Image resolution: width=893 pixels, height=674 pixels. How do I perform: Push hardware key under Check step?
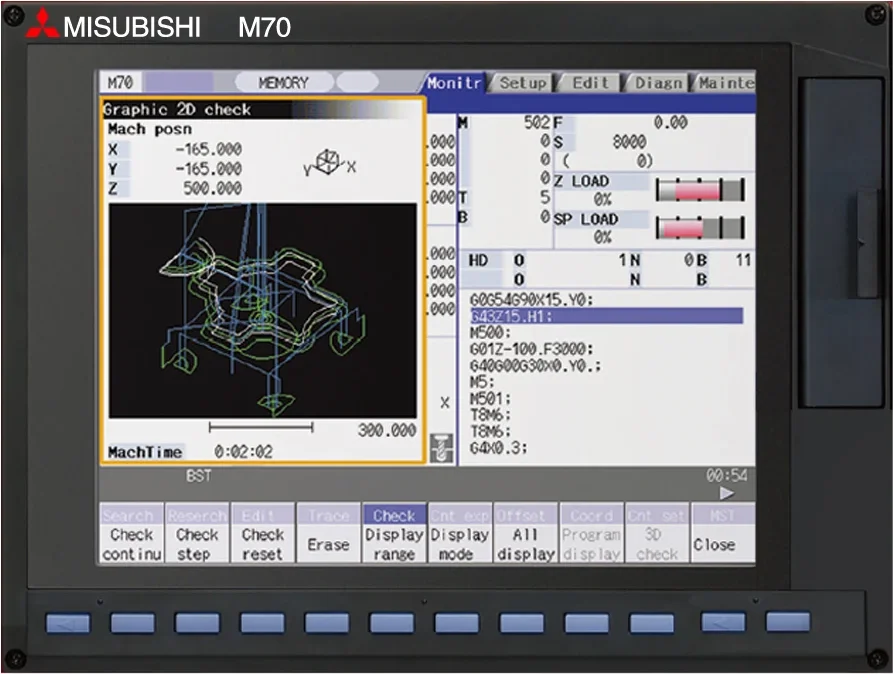(x=197, y=623)
